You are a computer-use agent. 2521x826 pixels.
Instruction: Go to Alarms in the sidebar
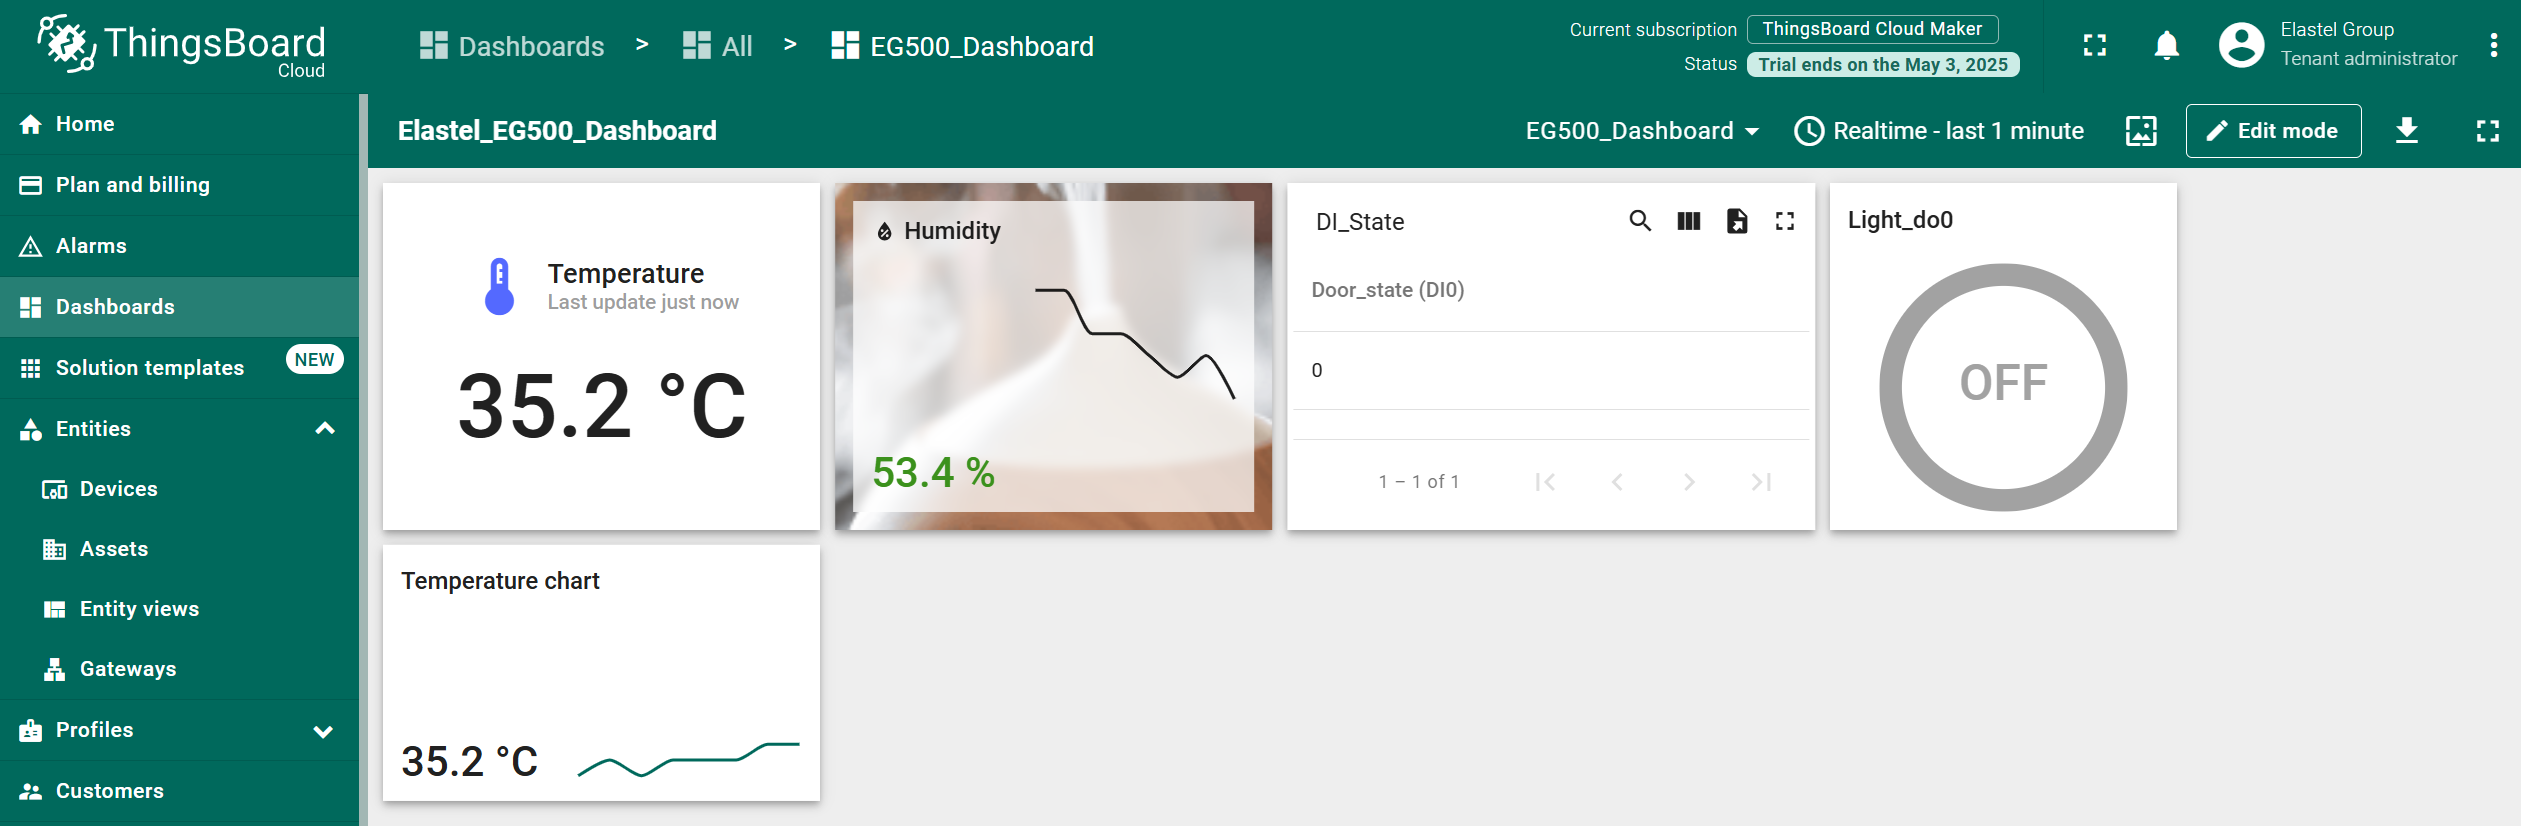(x=91, y=246)
